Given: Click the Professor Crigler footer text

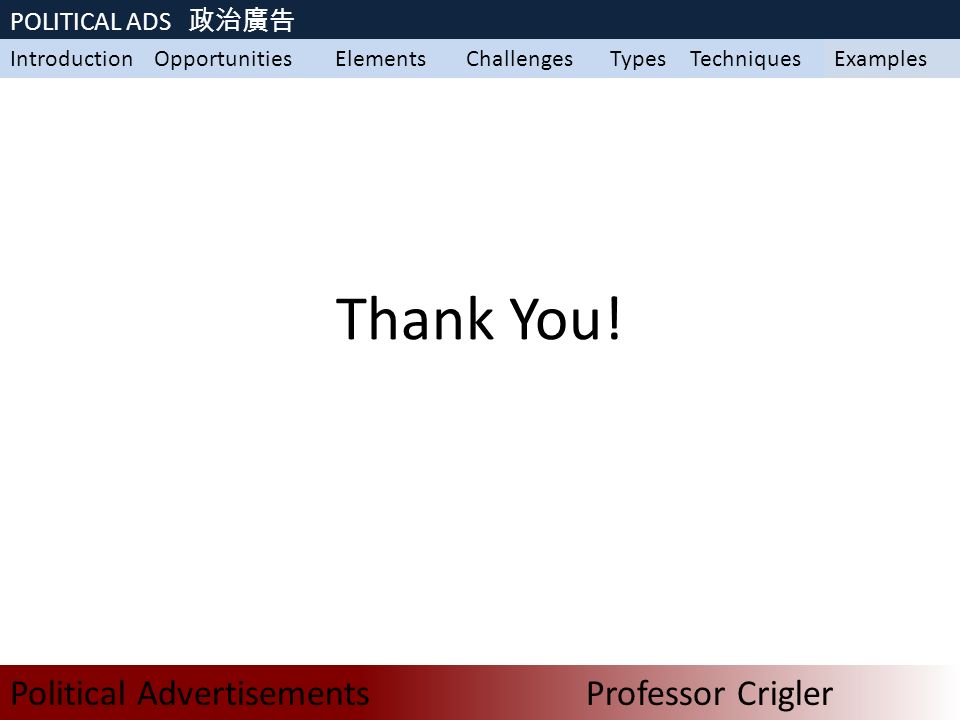Looking at the screenshot, I should coord(710,694).
